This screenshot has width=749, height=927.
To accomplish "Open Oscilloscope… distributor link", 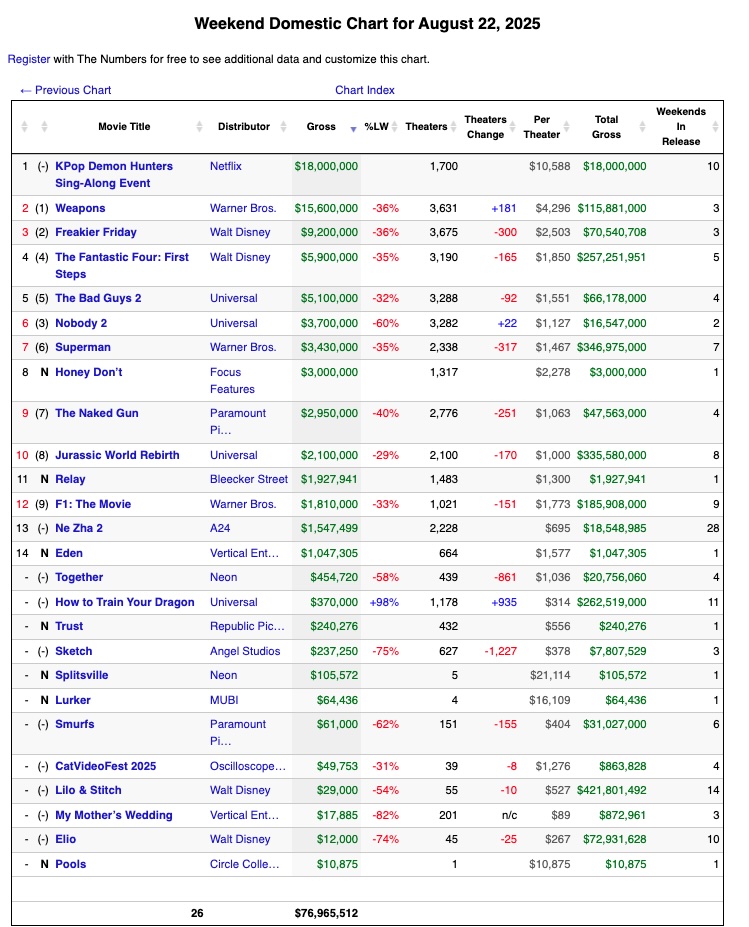I will [x=248, y=766].
